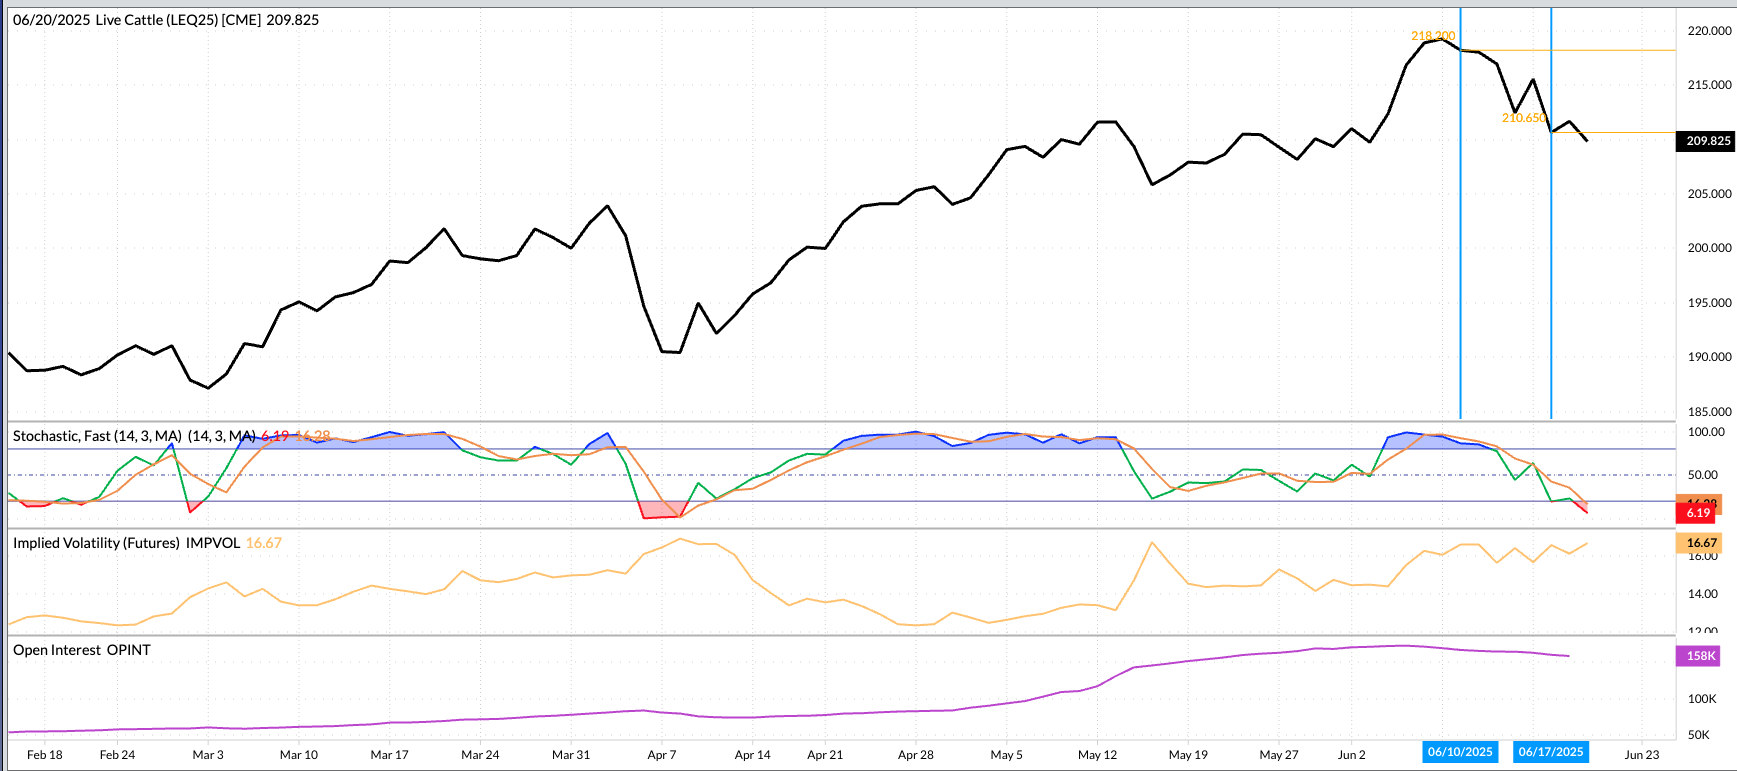Click the red 6.19 stochastic value badge
Viewport: 1737px width, 771px height.
click(x=1697, y=513)
